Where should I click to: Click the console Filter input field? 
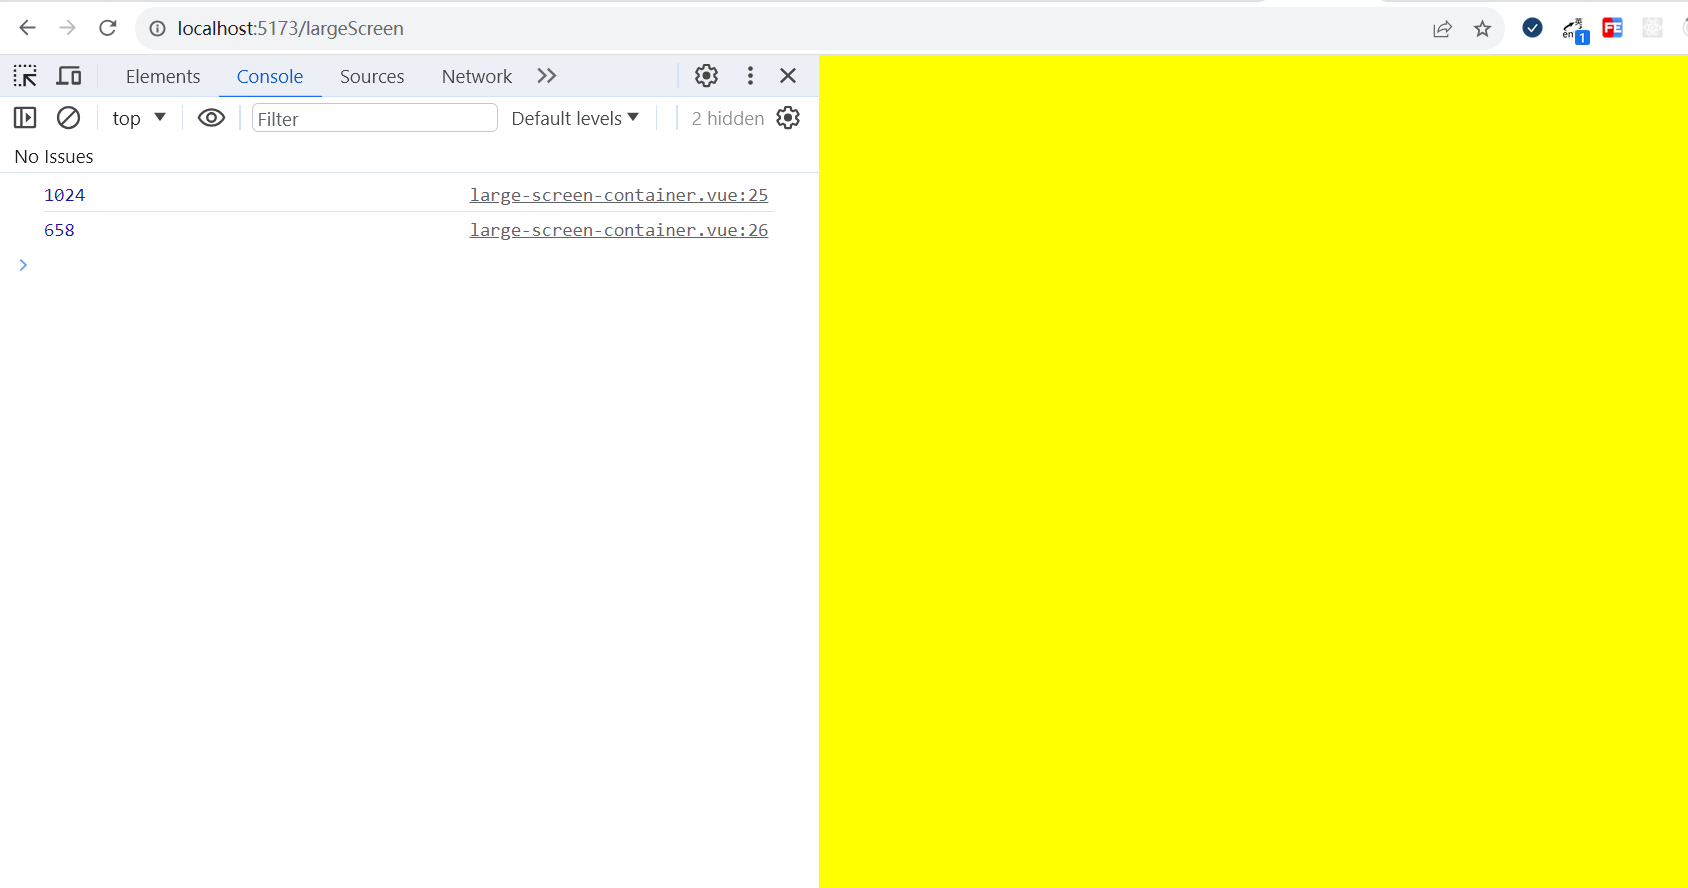click(375, 118)
